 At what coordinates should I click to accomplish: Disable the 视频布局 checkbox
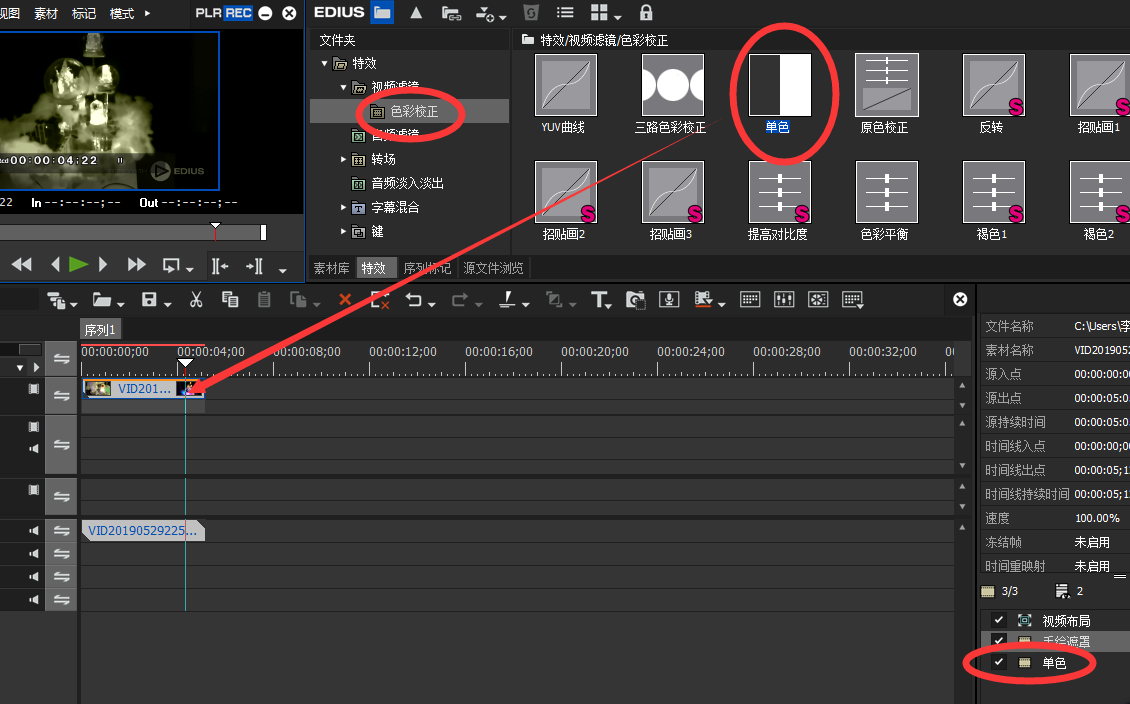(998, 619)
